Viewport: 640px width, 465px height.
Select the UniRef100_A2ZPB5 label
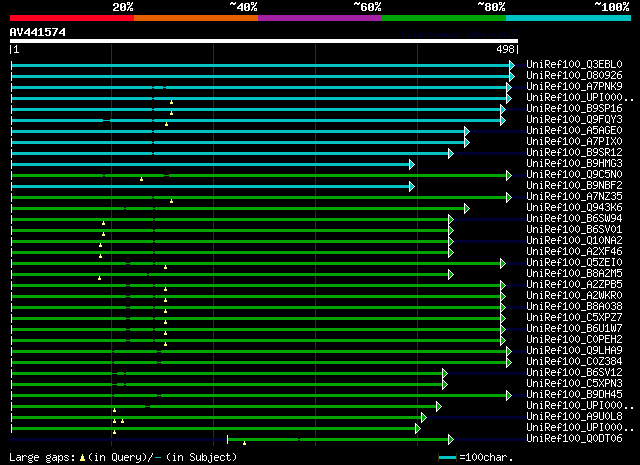point(574,285)
